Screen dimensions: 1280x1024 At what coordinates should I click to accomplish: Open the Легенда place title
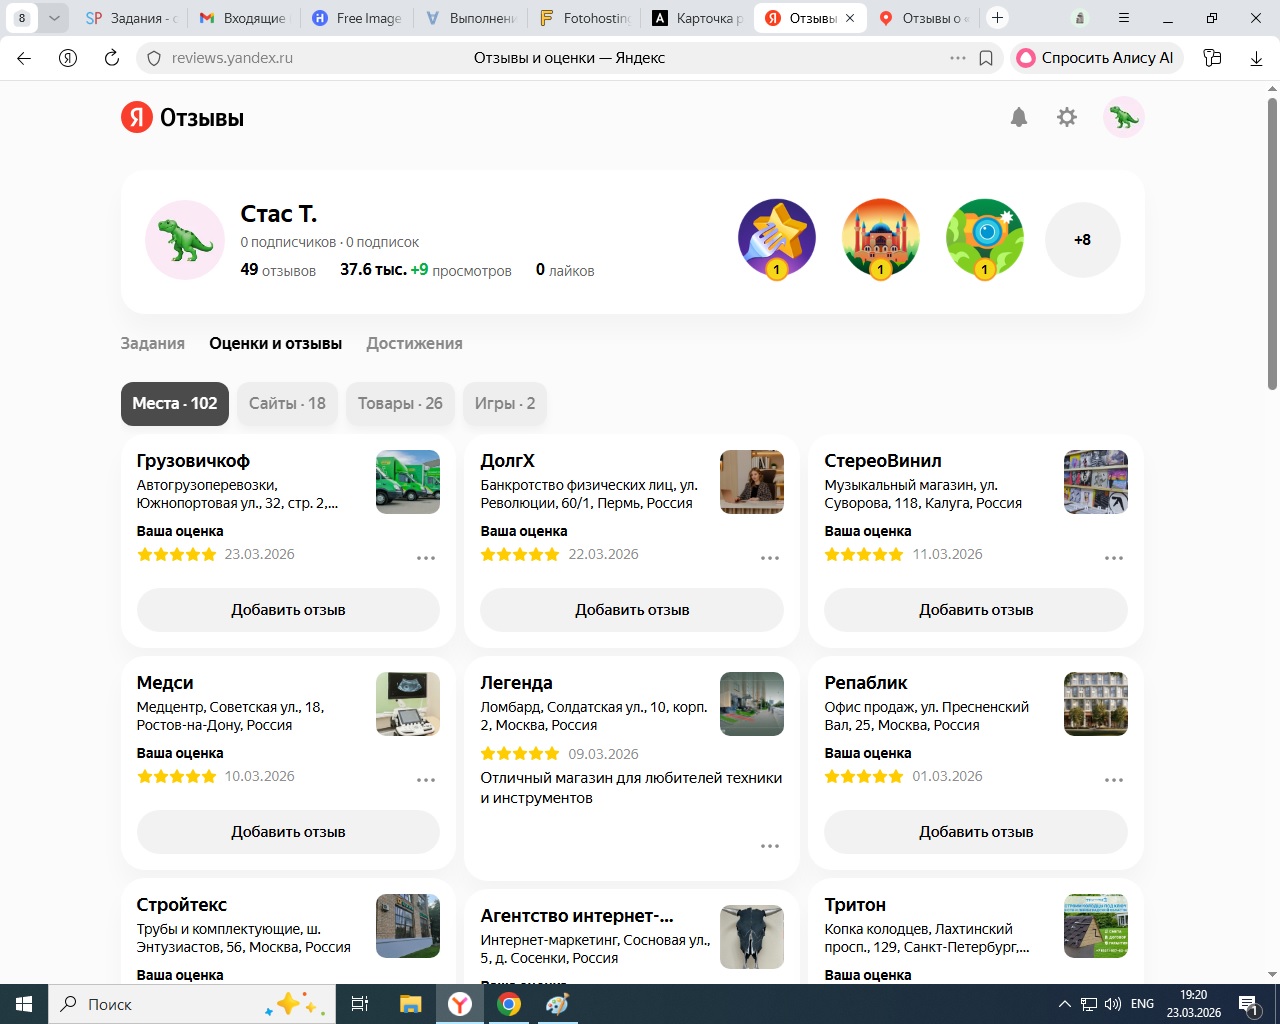(517, 683)
